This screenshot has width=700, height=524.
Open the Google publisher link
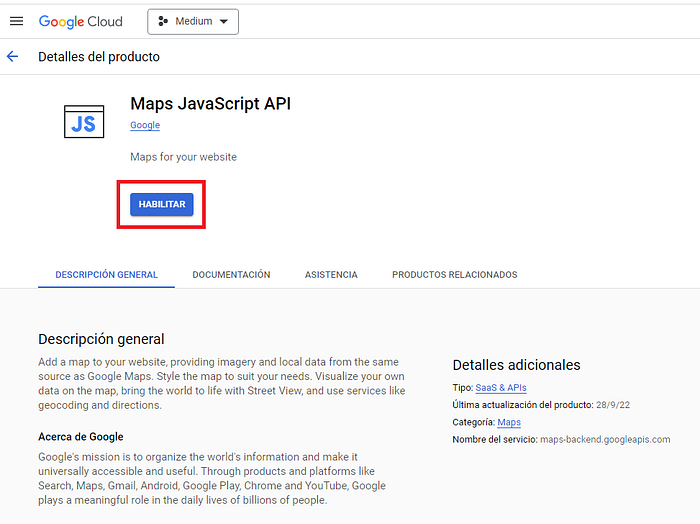tap(145, 125)
